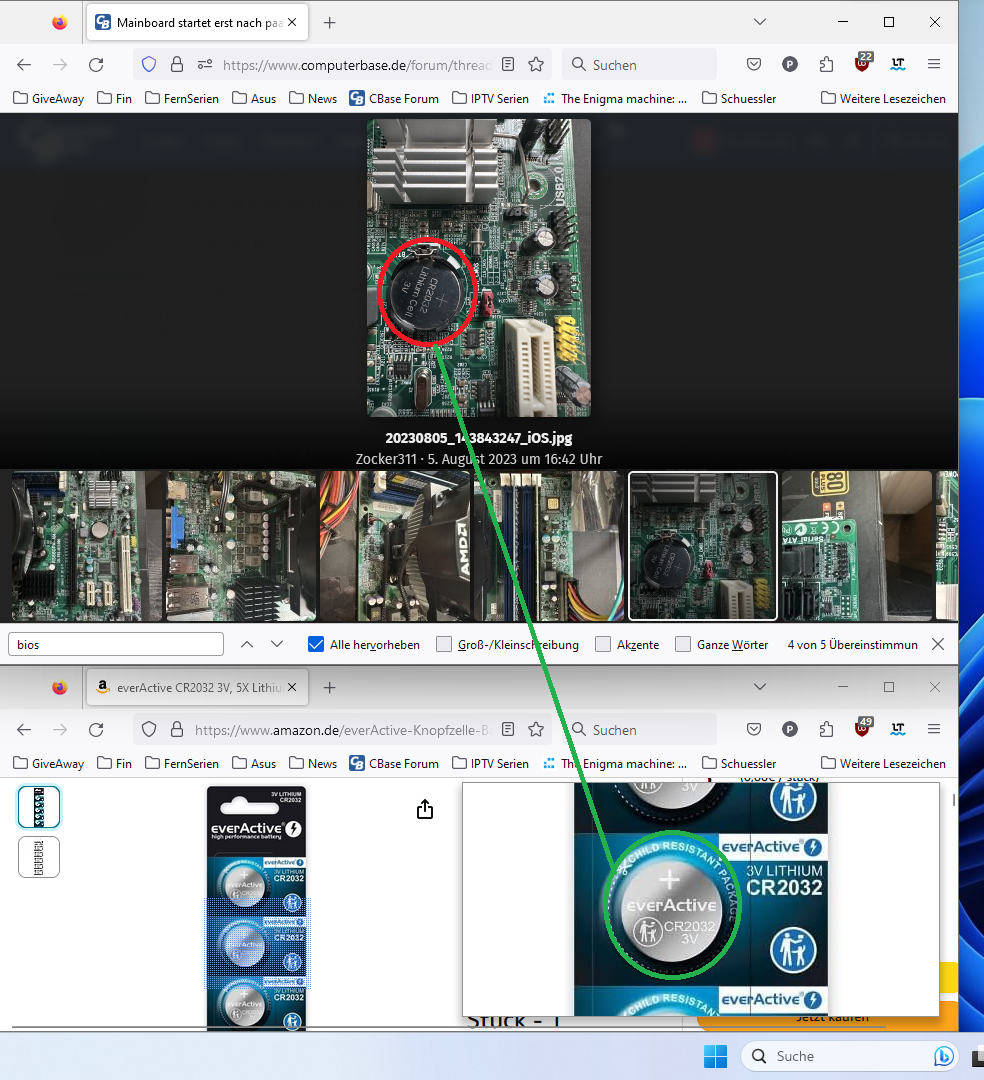This screenshot has width=984, height=1080.
Task: Open CBase Forum bookmark in top window
Action: click(x=394, y=98)
